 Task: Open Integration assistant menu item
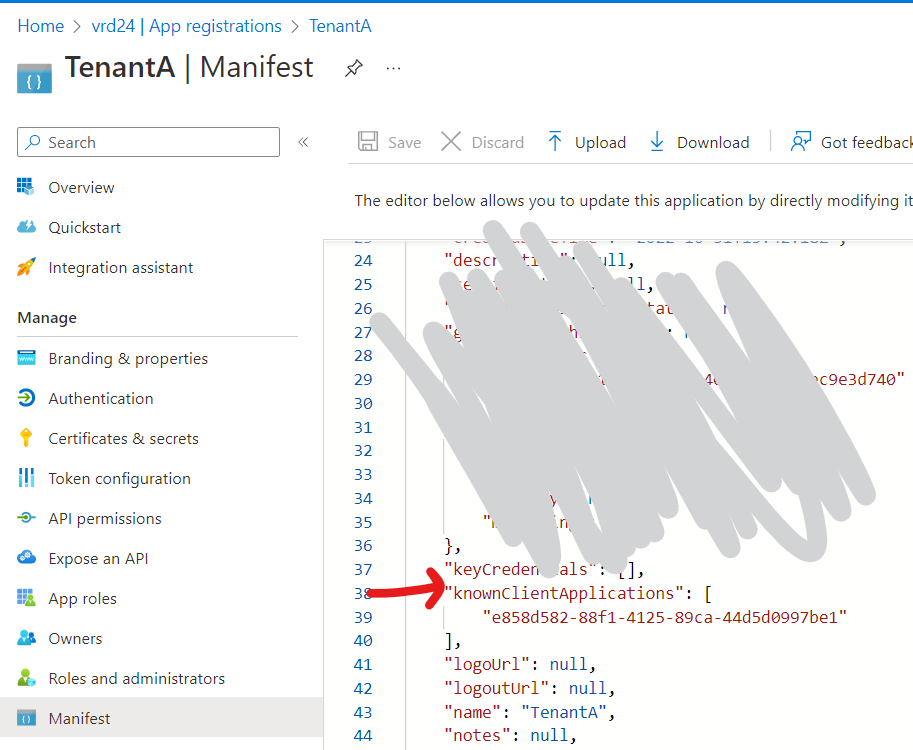coord(121,268)
